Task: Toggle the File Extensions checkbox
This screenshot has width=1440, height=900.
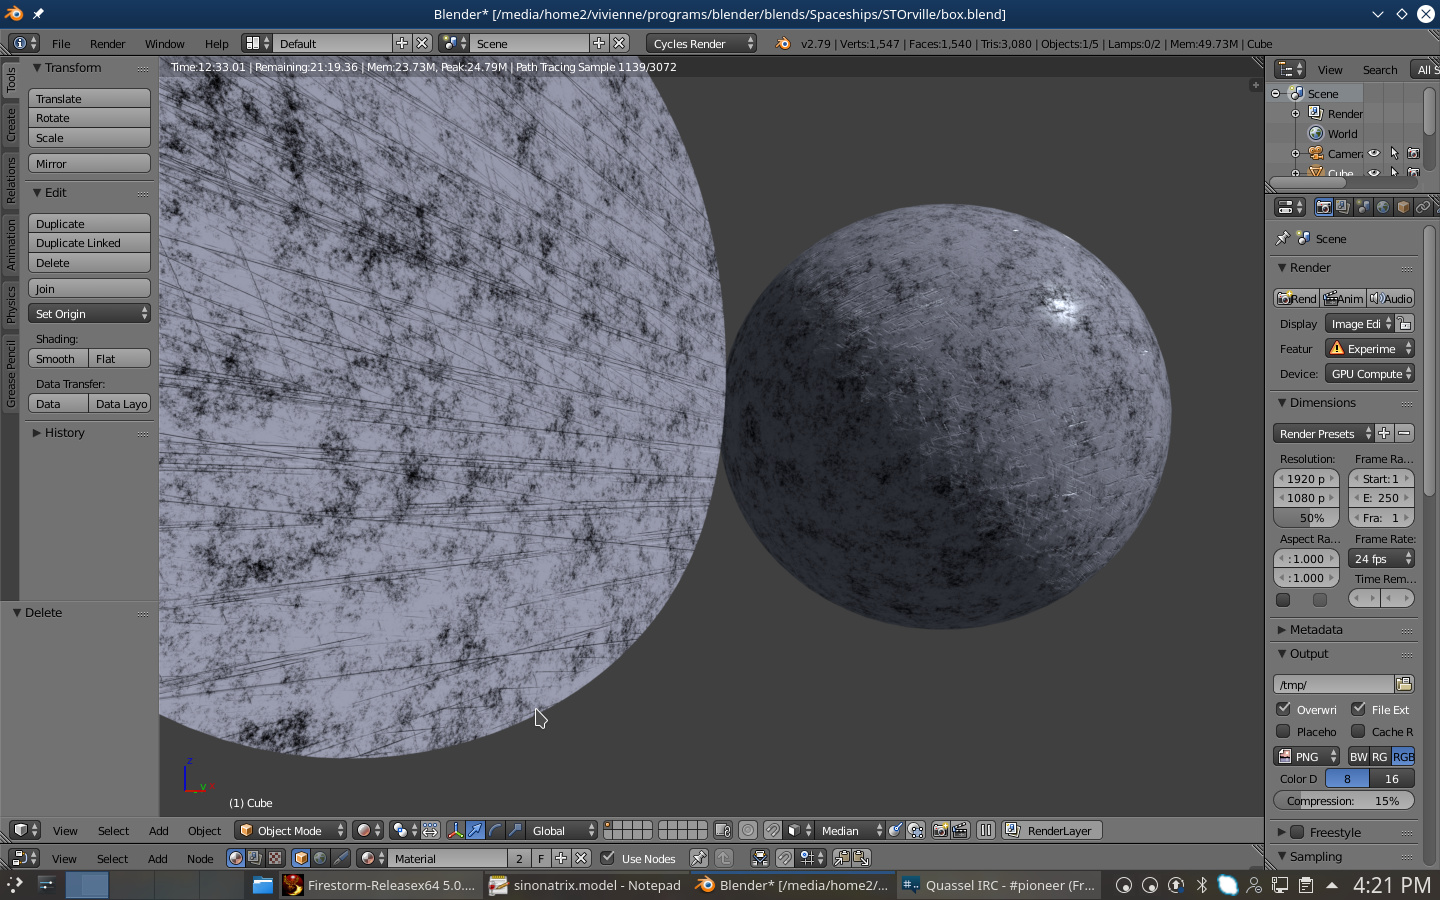Action: point(1358,709)
